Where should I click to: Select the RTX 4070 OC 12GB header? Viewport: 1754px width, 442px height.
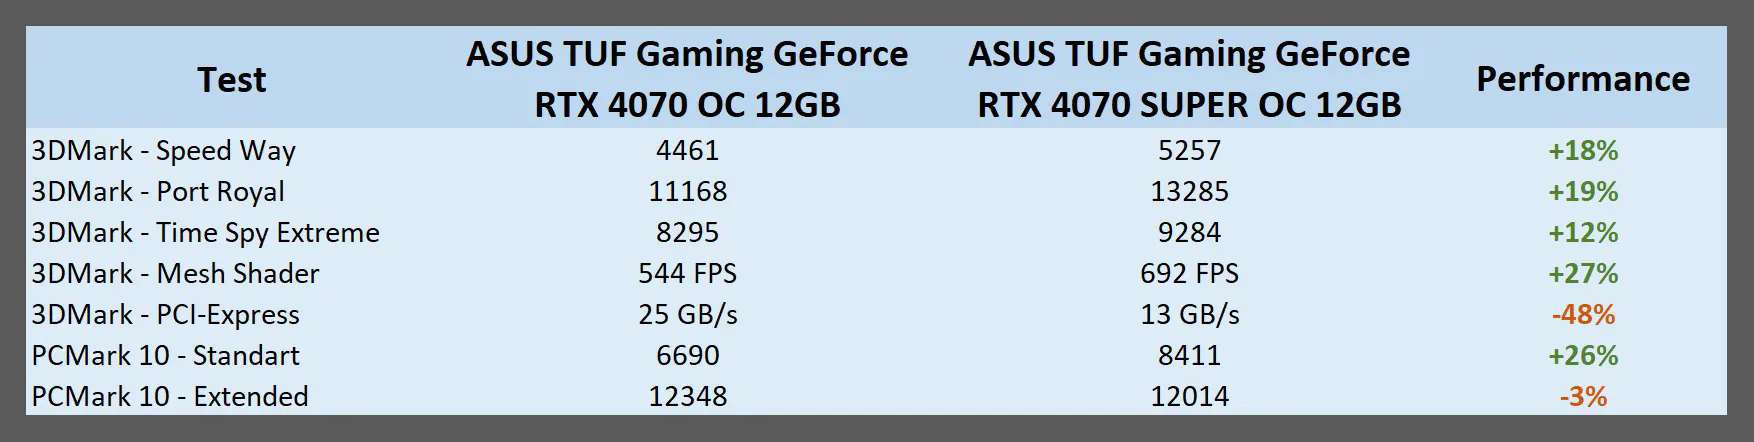tap(687, 79)
